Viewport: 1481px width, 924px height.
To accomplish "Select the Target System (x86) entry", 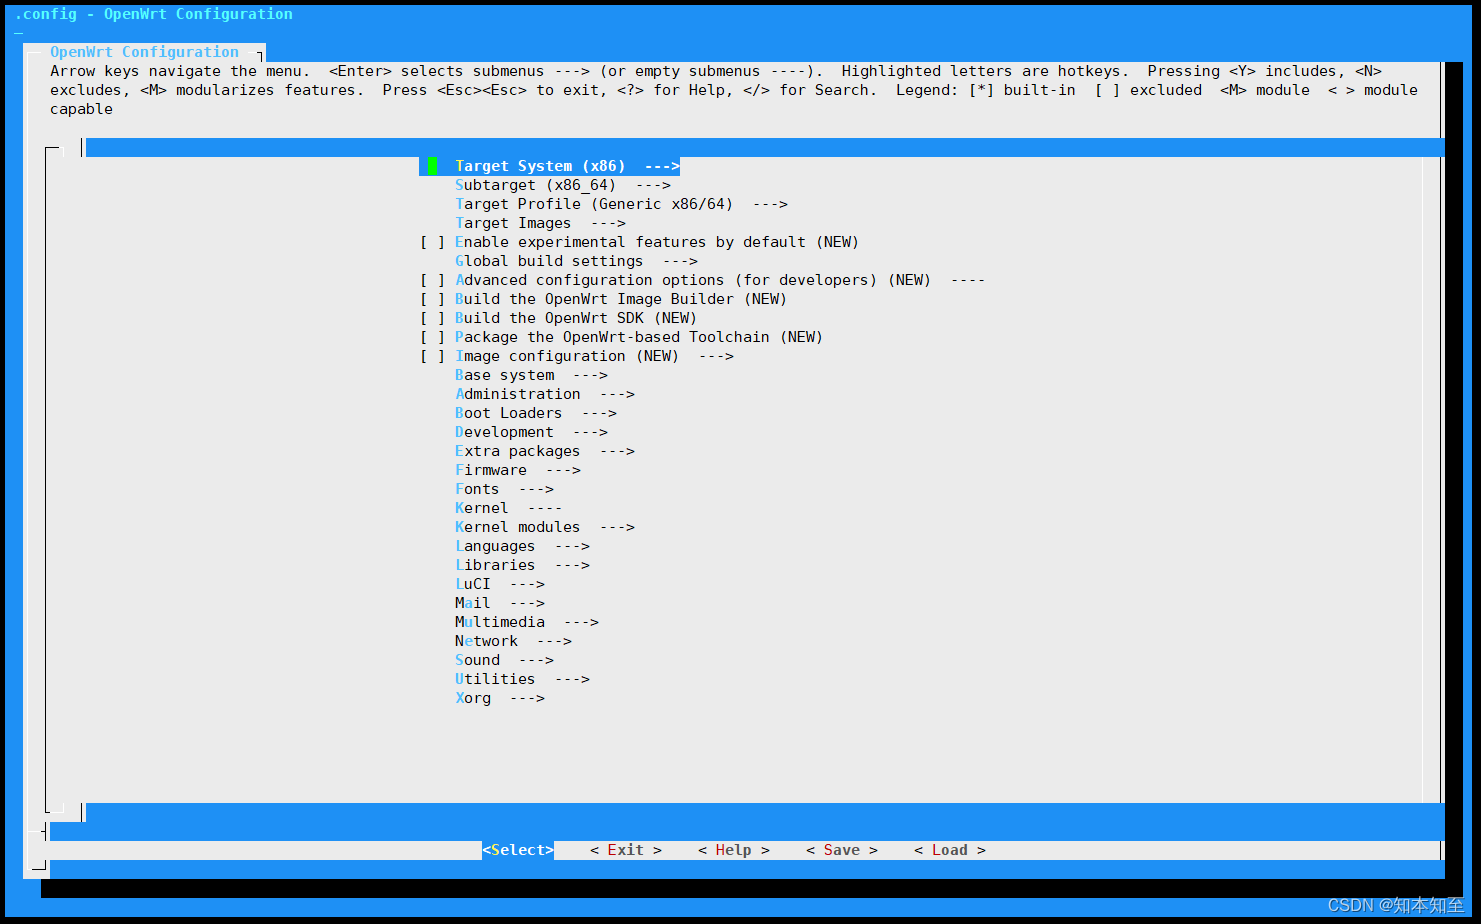I will pyautogui.click(x=549, y=166).
